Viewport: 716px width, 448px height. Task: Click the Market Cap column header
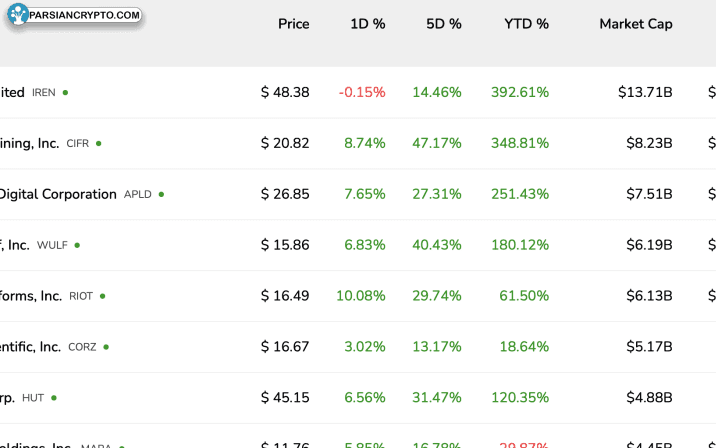coord(635,24)
